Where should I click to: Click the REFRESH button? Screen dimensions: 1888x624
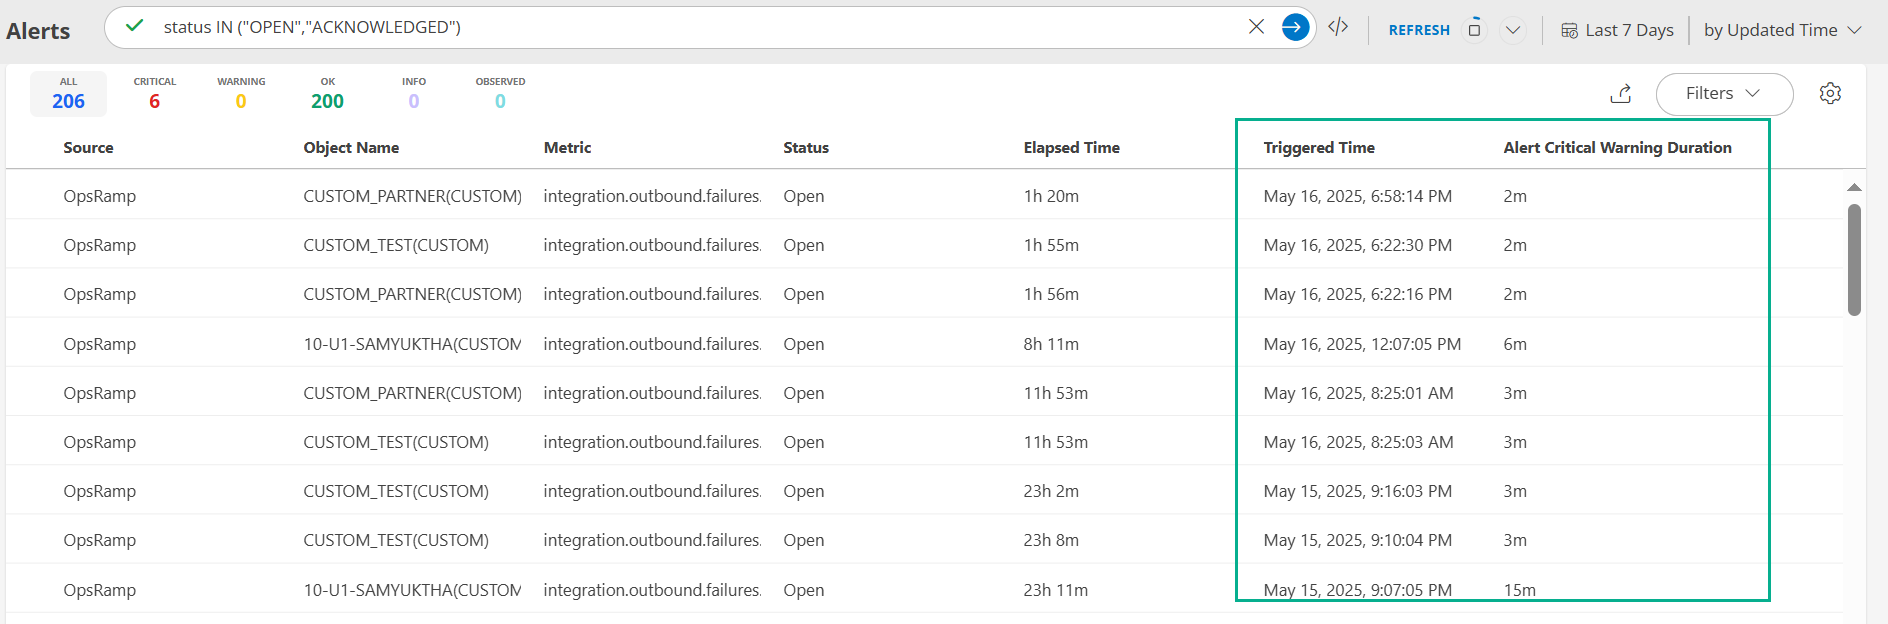pyautogui.click(x=1419, y=30)
